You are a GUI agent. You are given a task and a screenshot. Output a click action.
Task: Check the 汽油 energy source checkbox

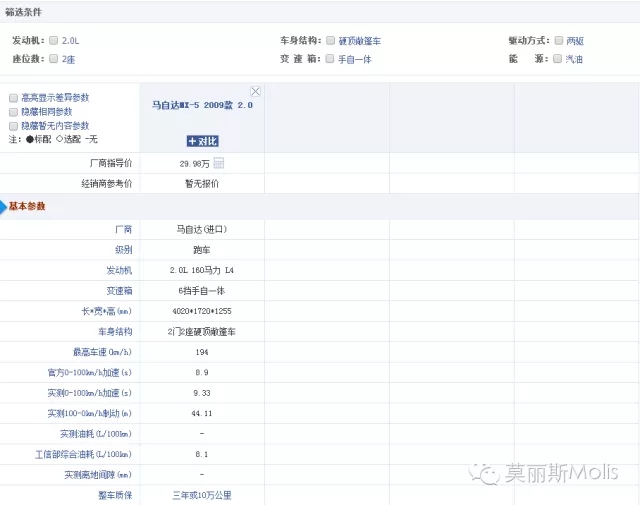click(558, 59)
